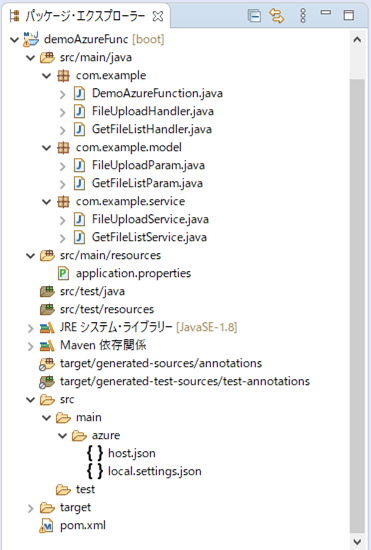The width and height of the screenshot is (371, 550).
Task: Minimize the Package Explorer view
Action: point(326,13)
